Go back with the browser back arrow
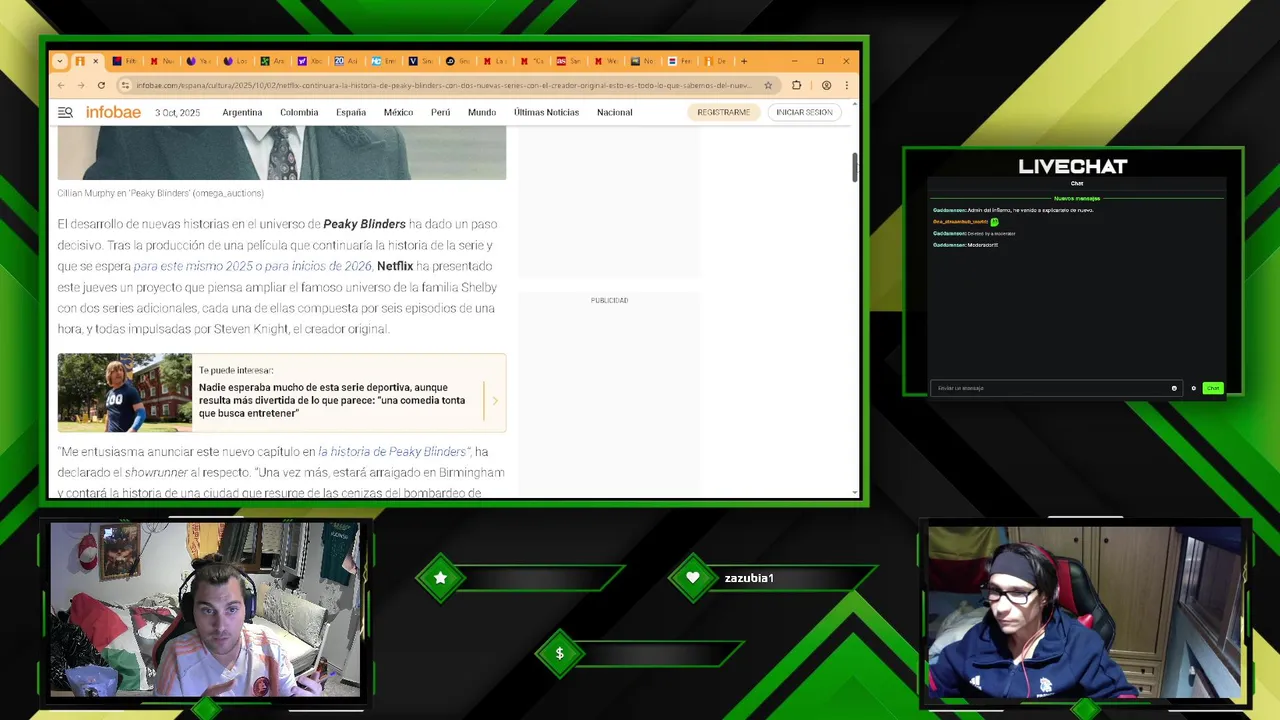1280x720 pixels. click(x=61, y=85)
